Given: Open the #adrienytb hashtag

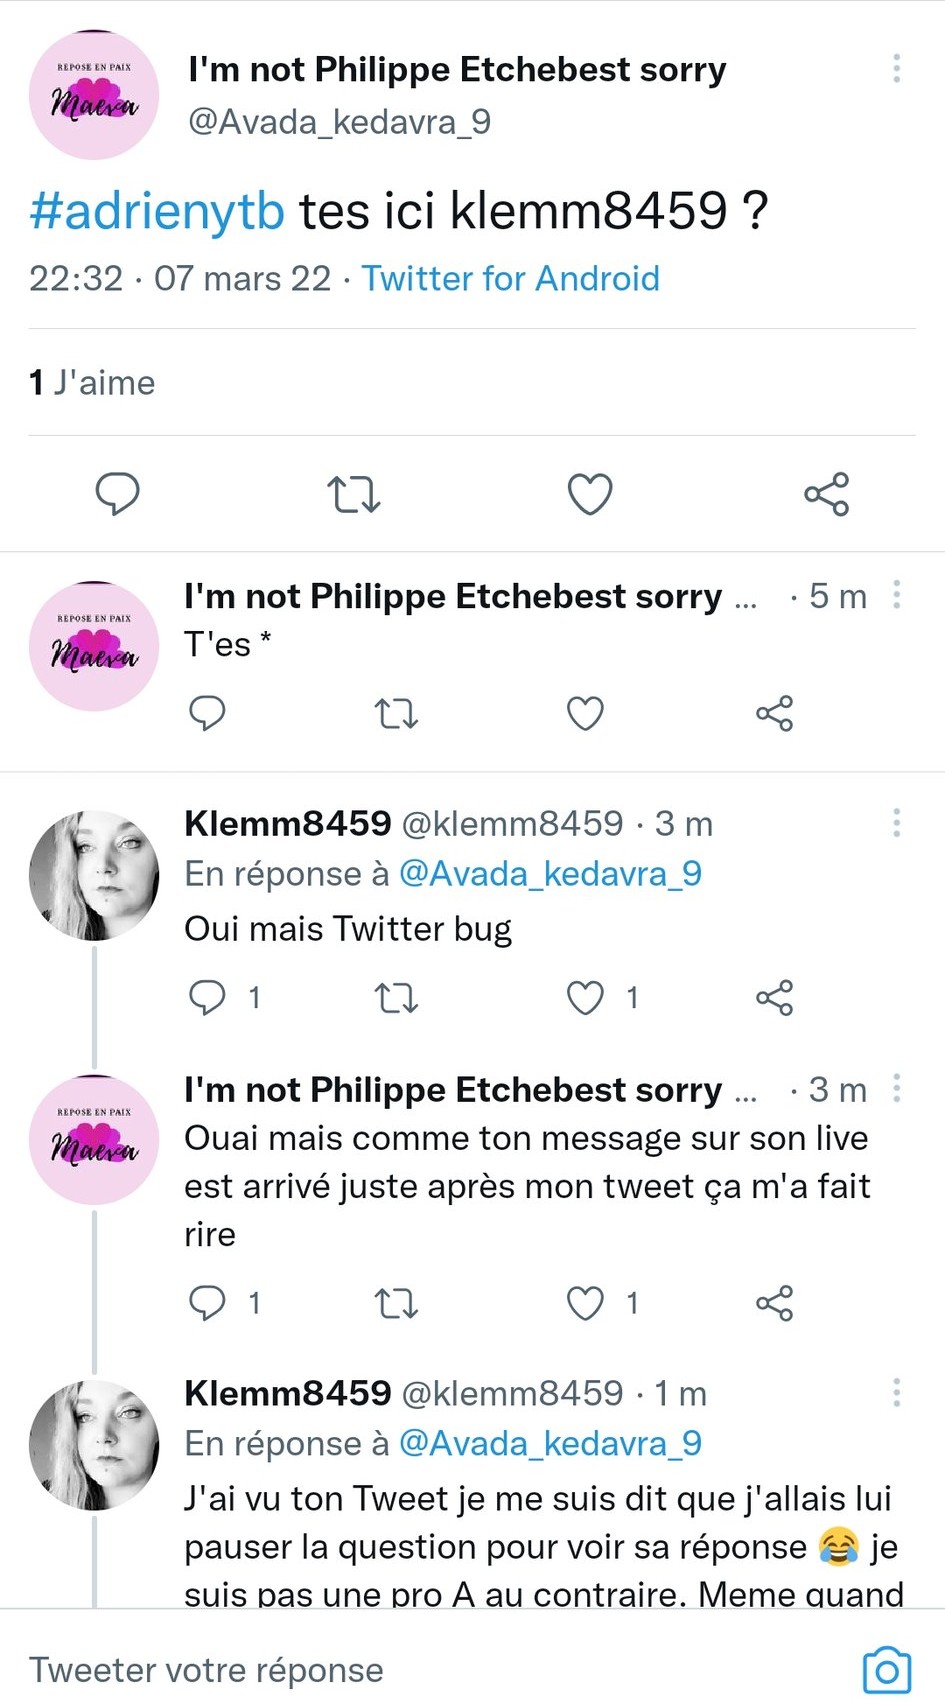Looking at the screenshot, I should point(157,211).
